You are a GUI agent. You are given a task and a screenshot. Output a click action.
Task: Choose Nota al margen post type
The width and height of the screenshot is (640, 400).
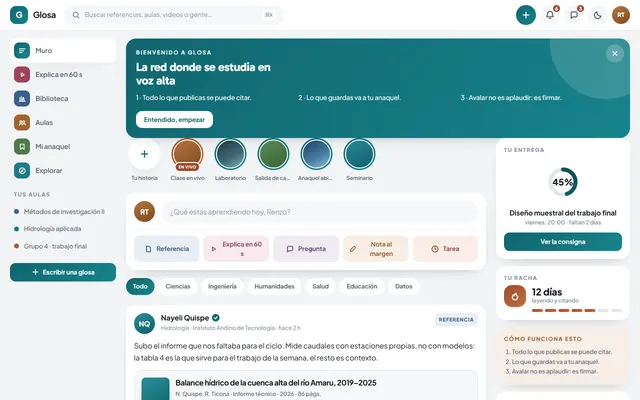click(x=376, y=249)
